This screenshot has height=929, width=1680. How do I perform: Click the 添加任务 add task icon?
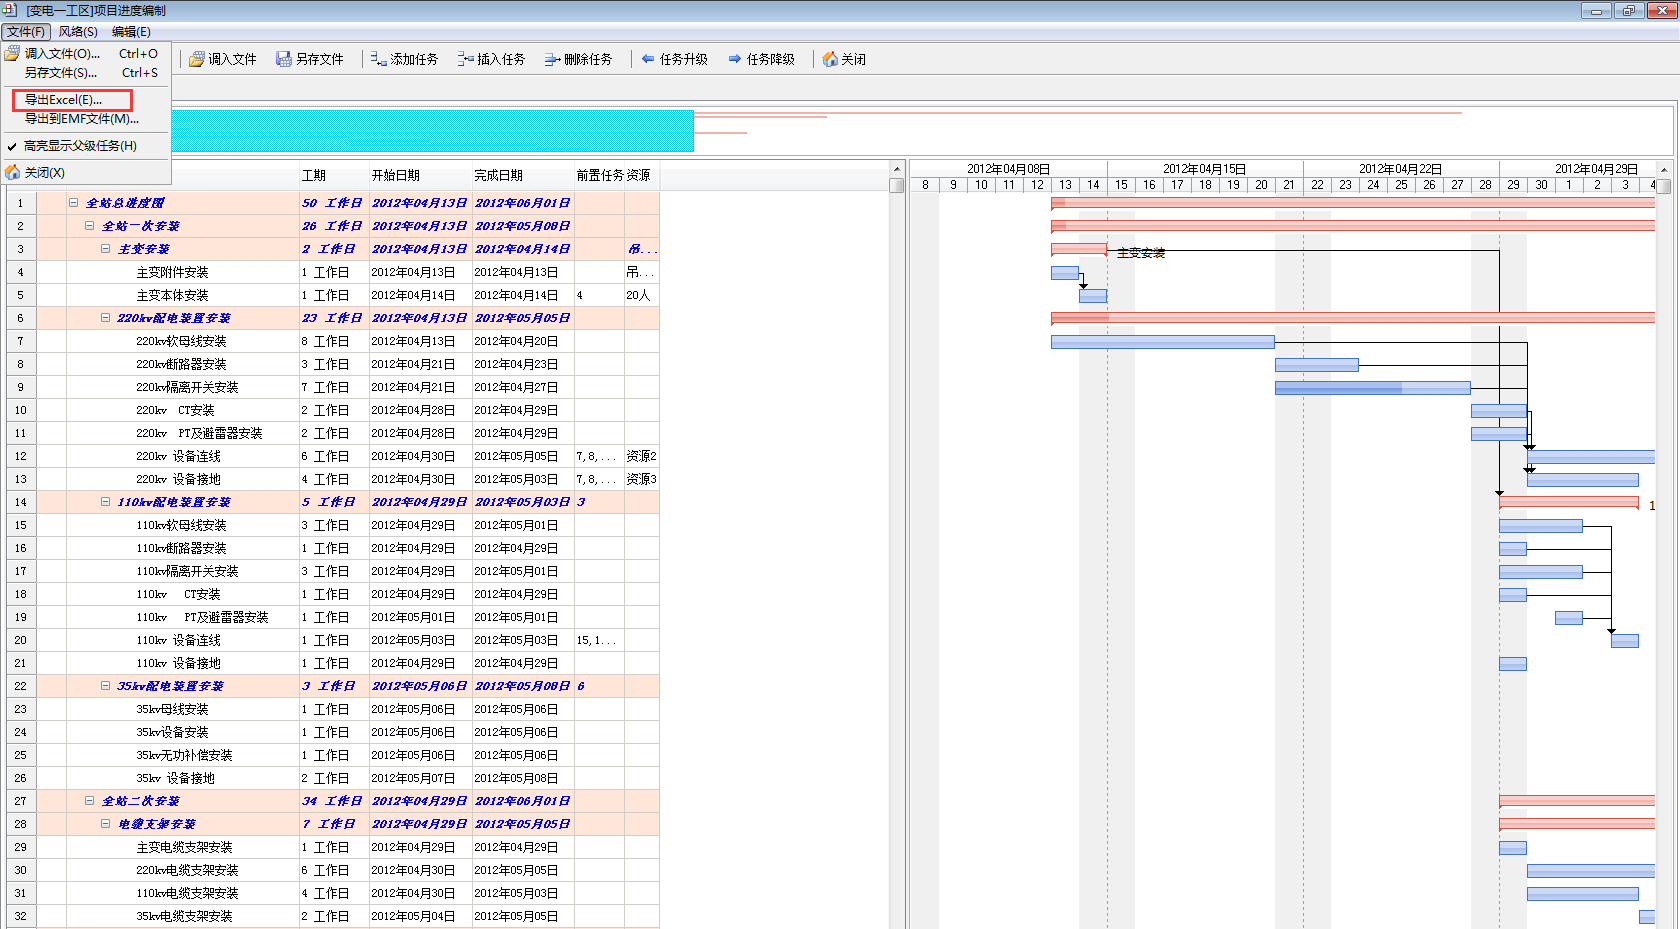[378, 60]
